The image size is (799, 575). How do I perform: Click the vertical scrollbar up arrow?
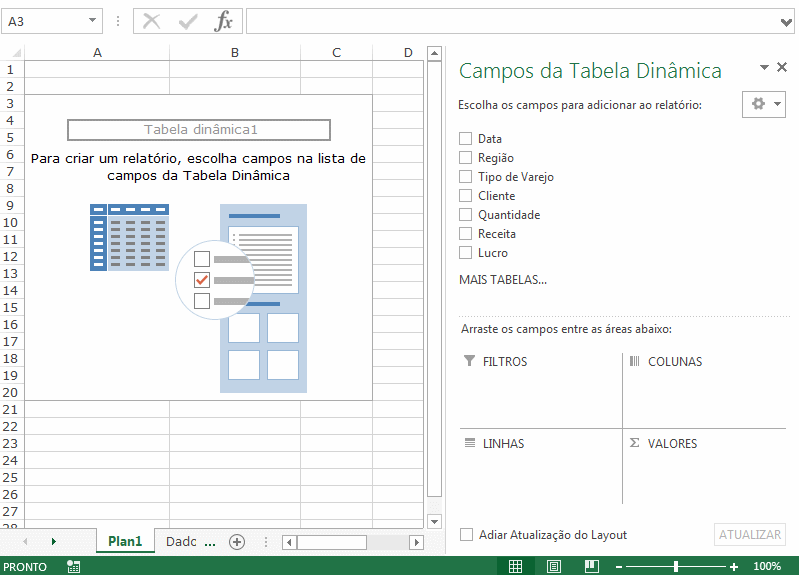[x=434, y=53]
